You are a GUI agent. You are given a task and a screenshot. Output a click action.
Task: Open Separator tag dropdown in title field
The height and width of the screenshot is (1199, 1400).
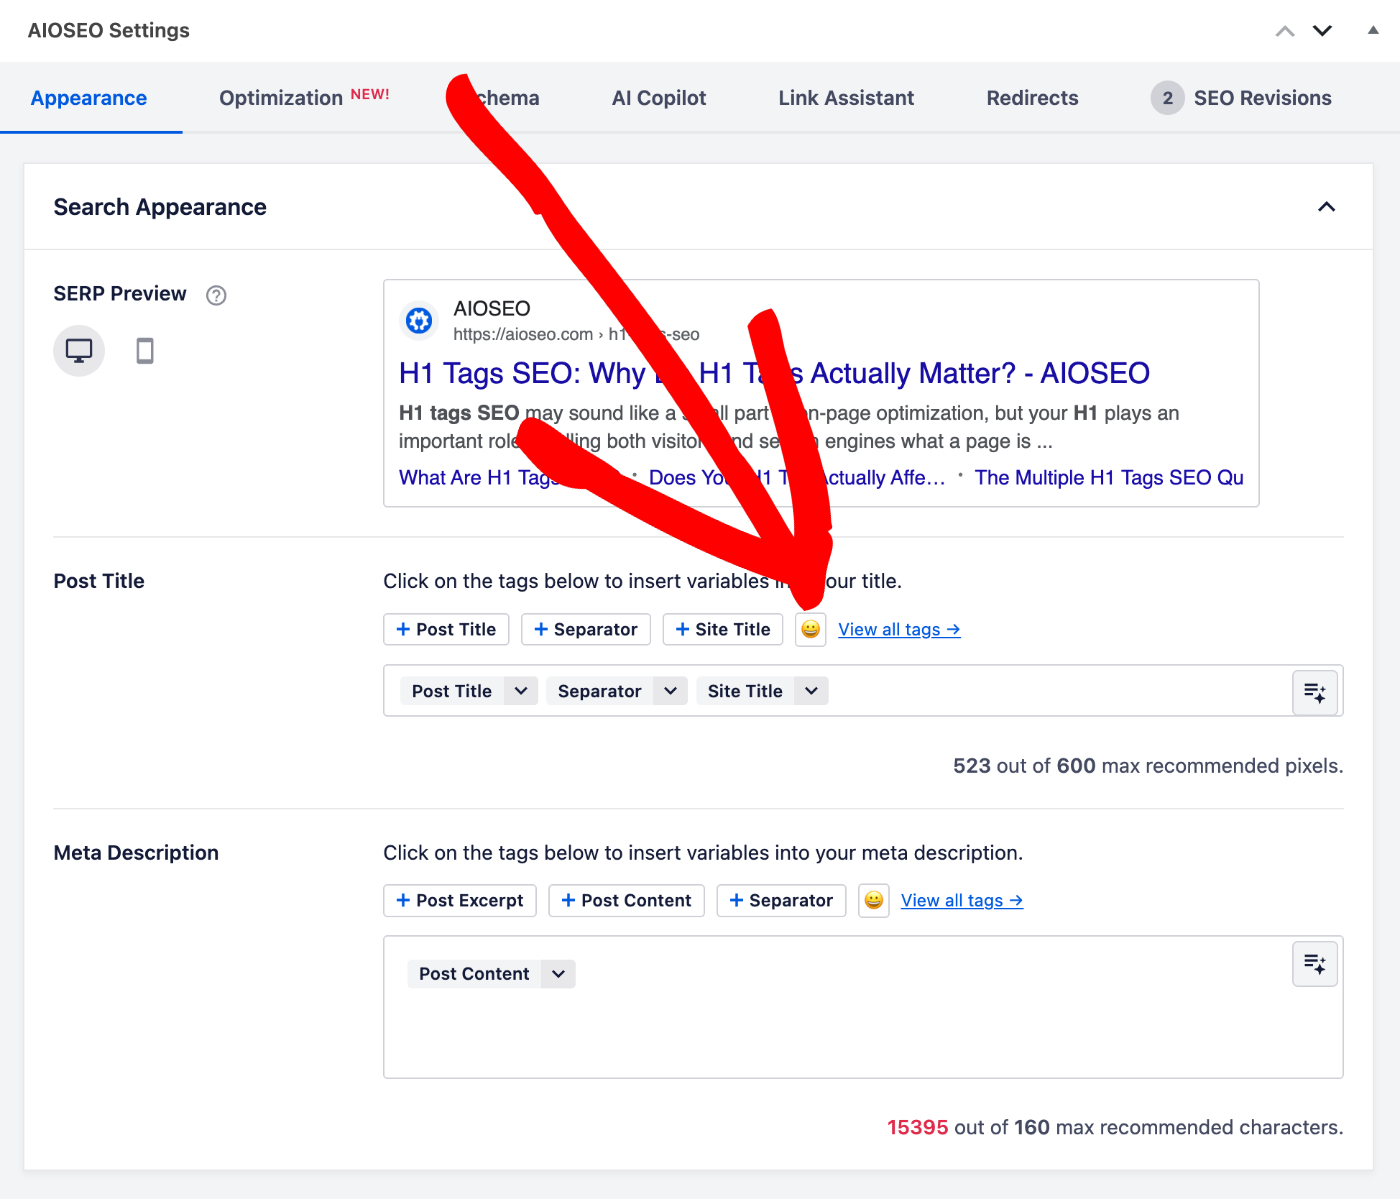(x=670, y=691)
